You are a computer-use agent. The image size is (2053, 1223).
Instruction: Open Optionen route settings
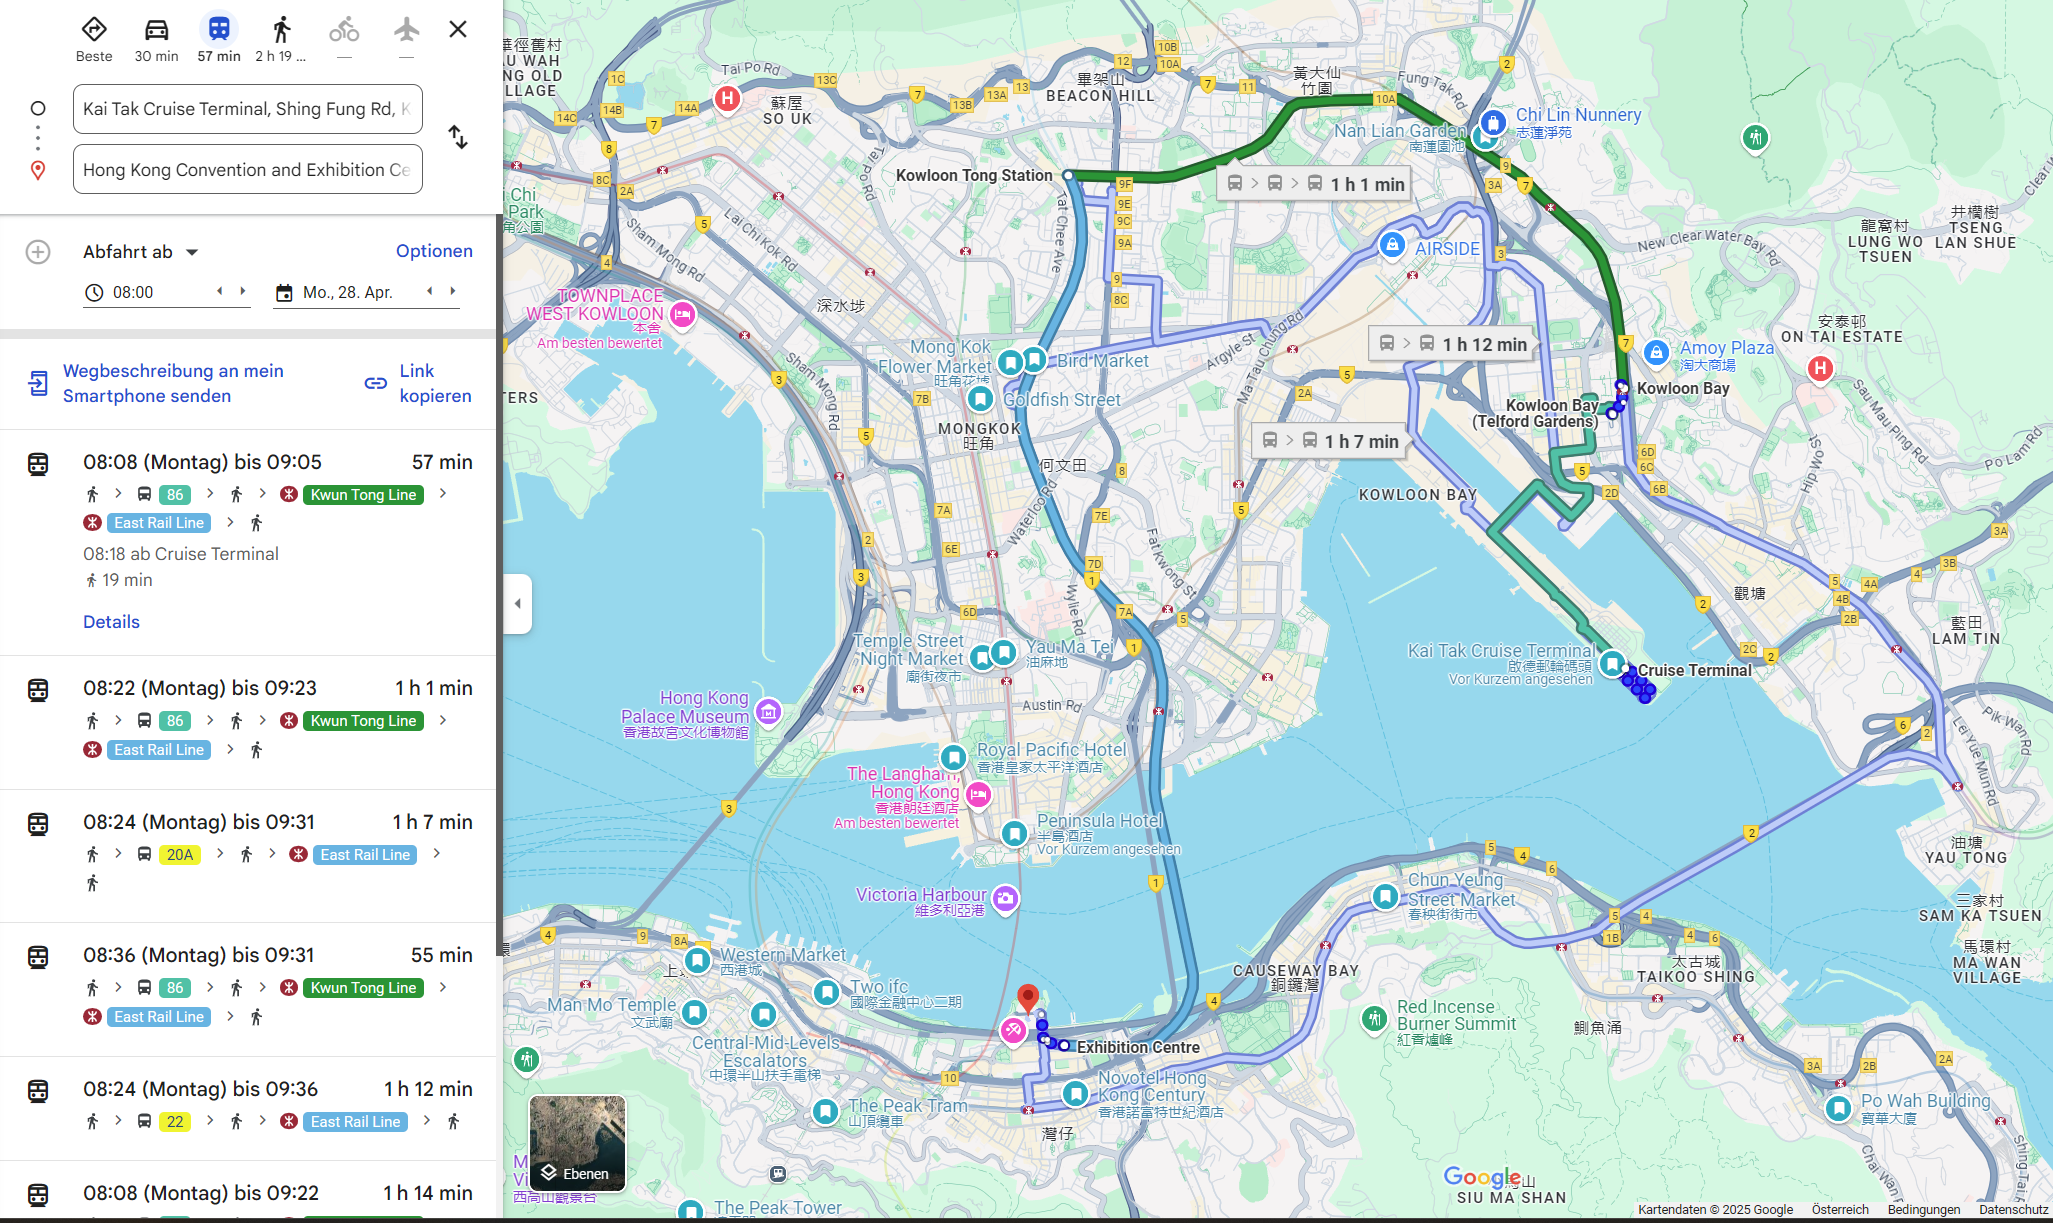(434, 251)
